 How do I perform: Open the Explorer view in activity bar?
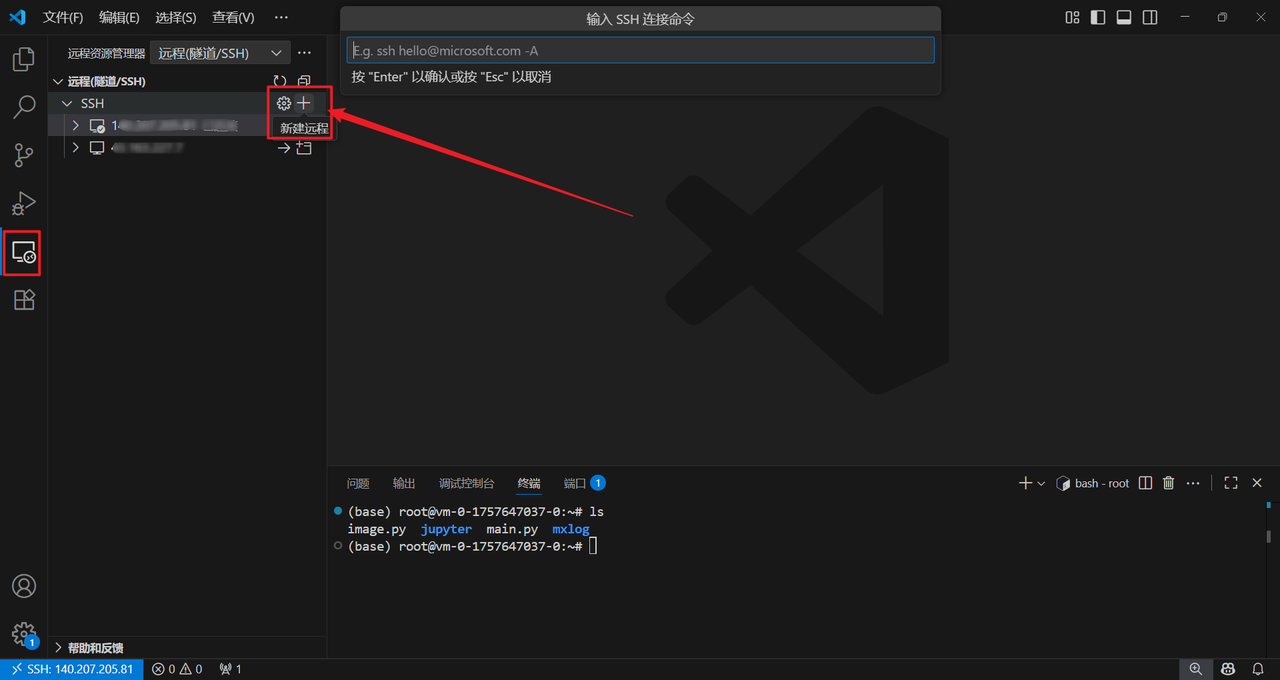pos(24,60)
